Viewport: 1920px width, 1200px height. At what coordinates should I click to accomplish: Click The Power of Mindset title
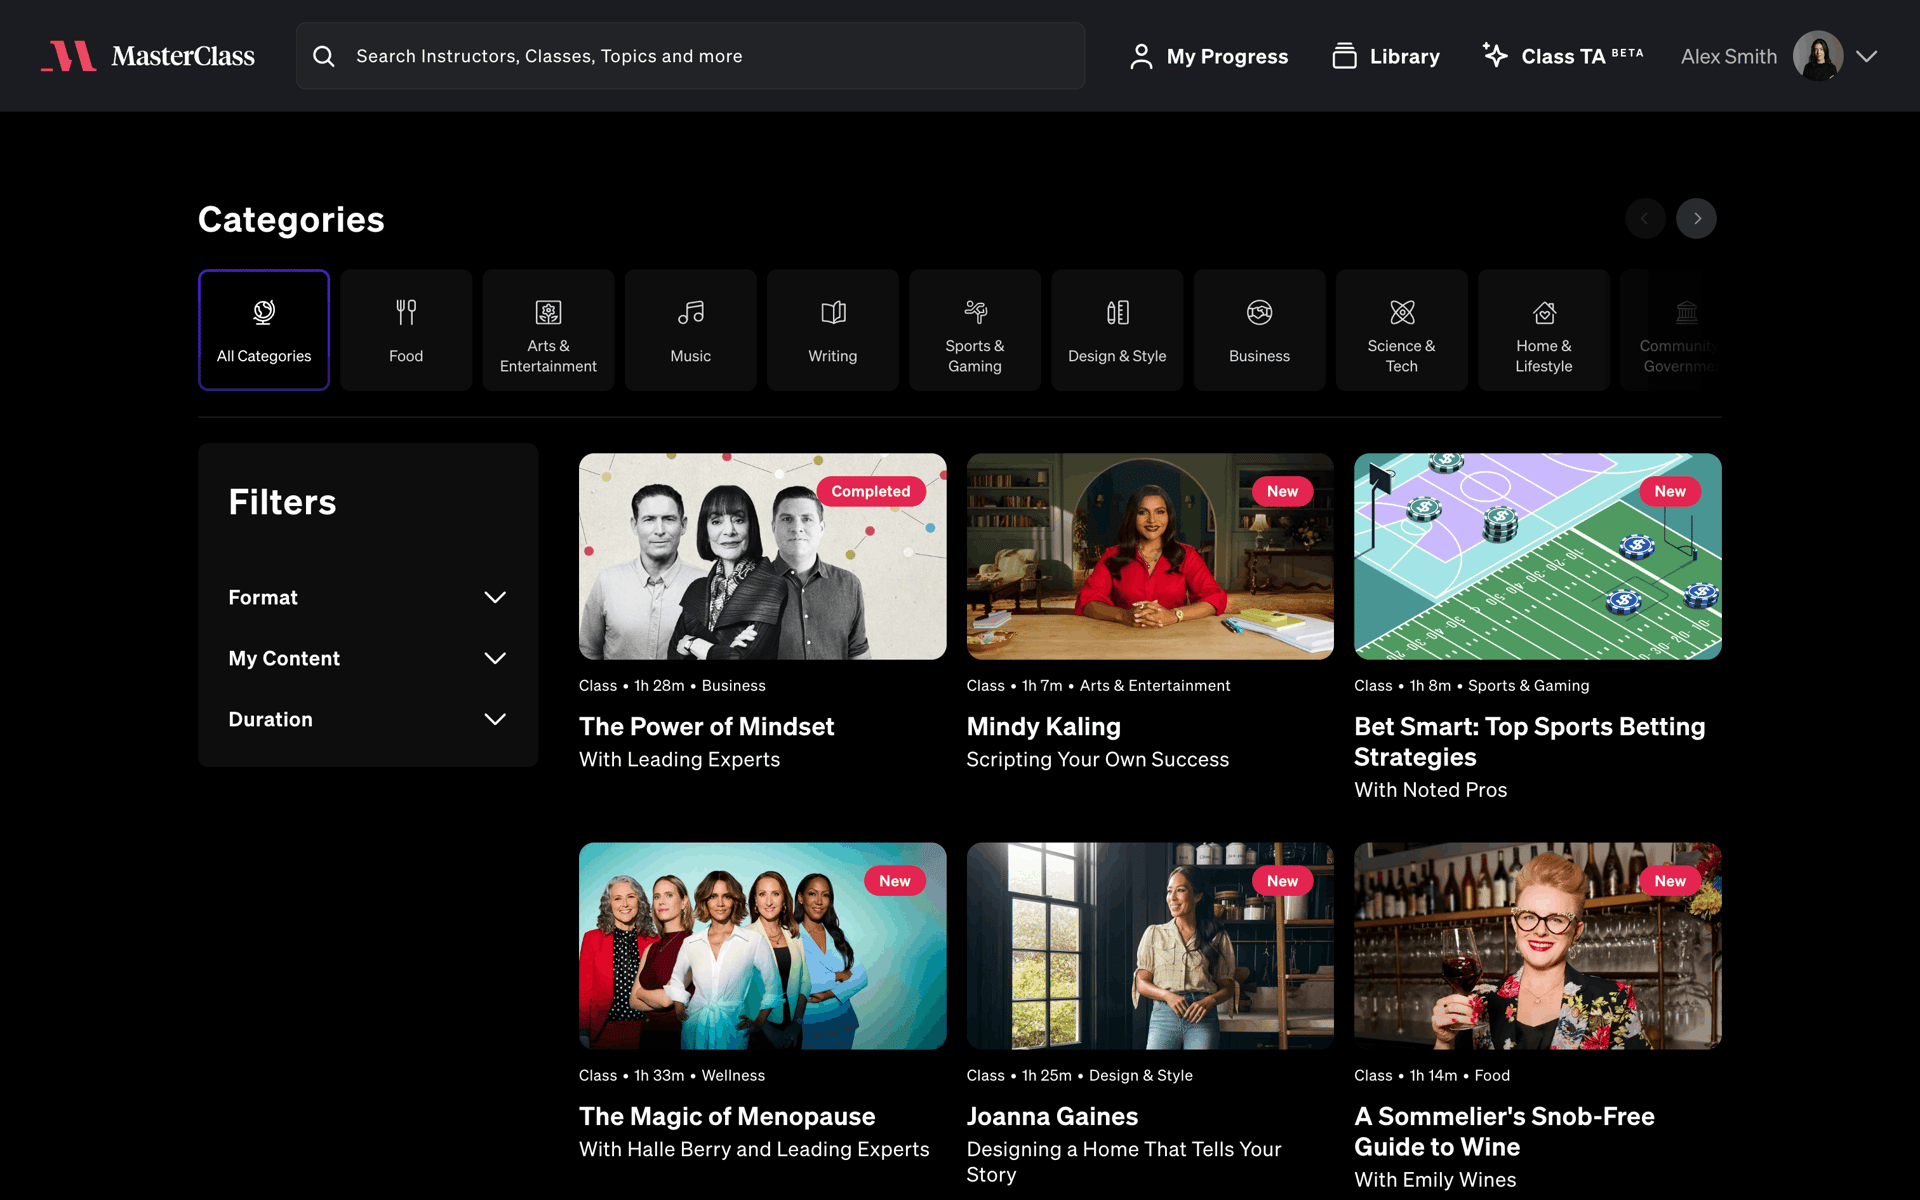[x=706, y=726]
